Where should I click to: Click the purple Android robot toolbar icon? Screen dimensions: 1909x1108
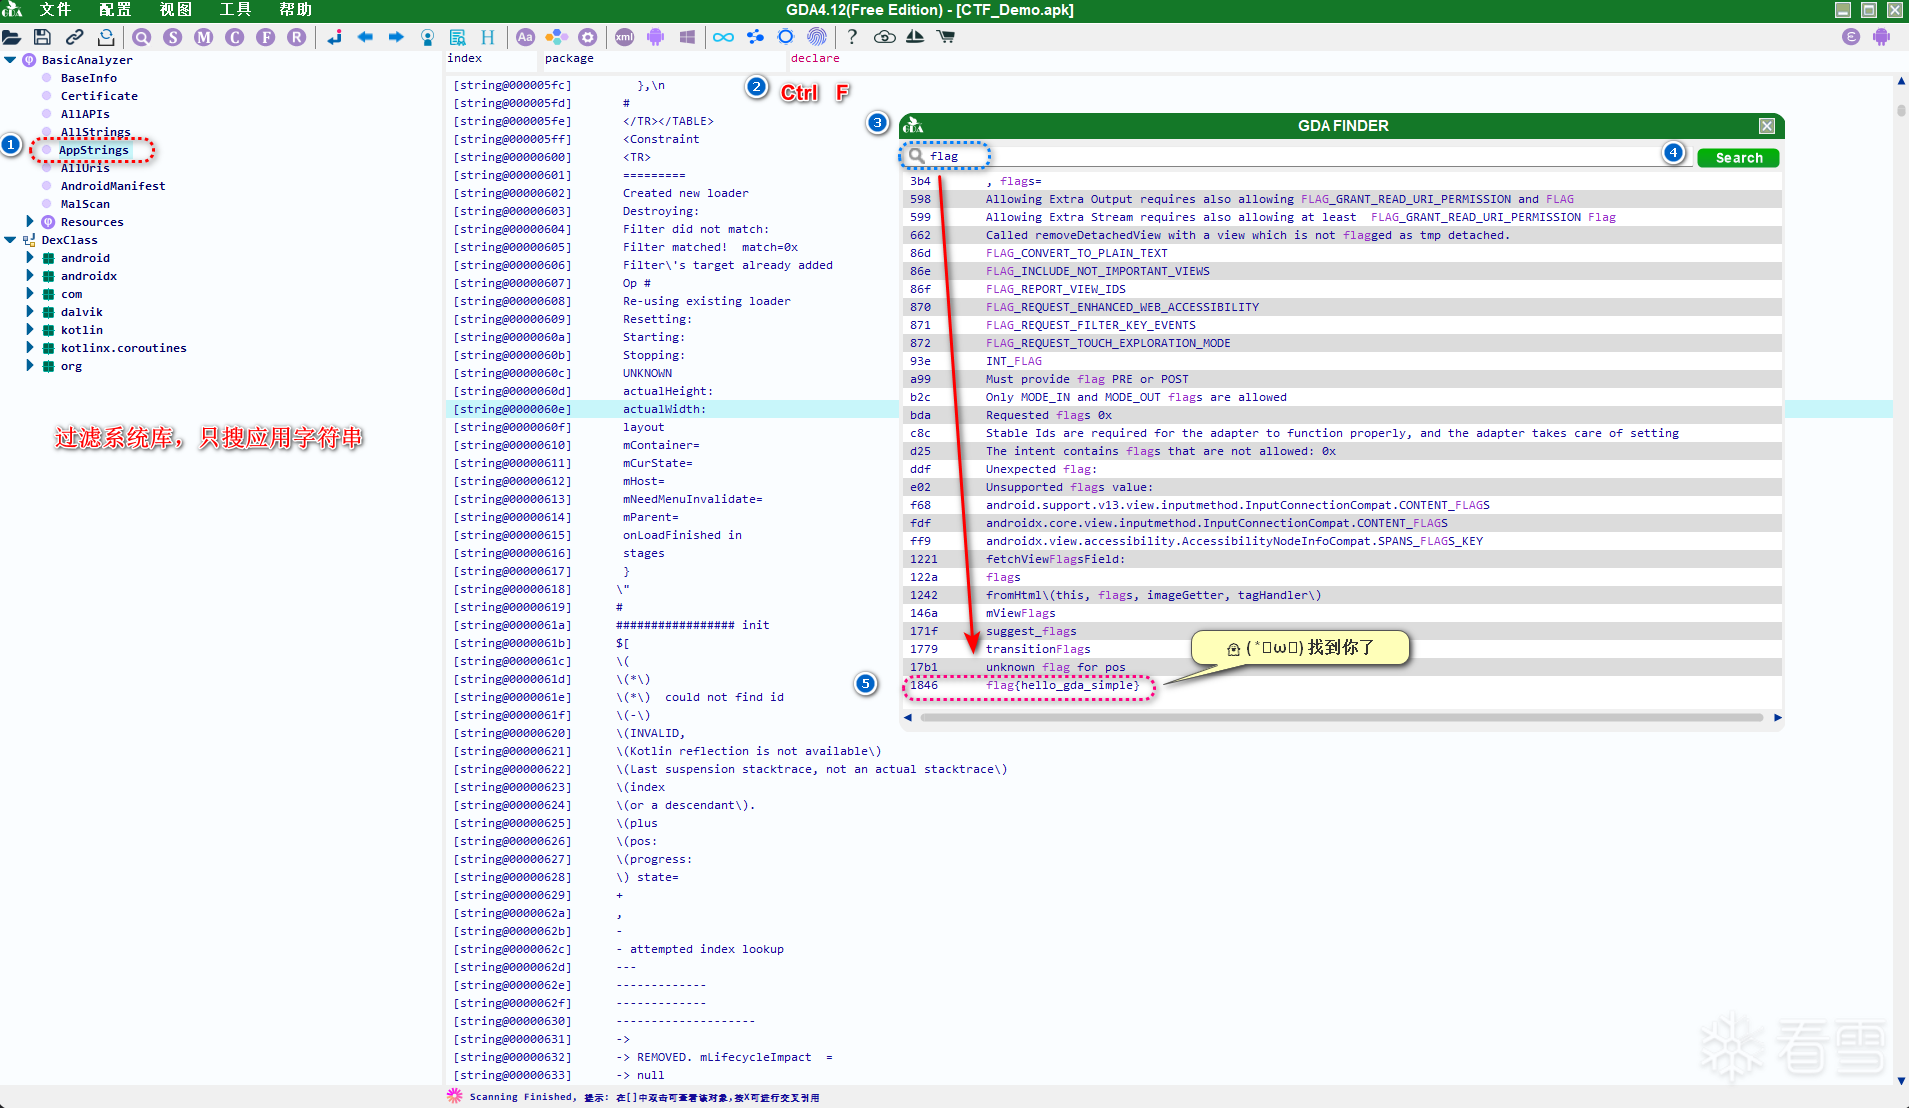point(655,37)
